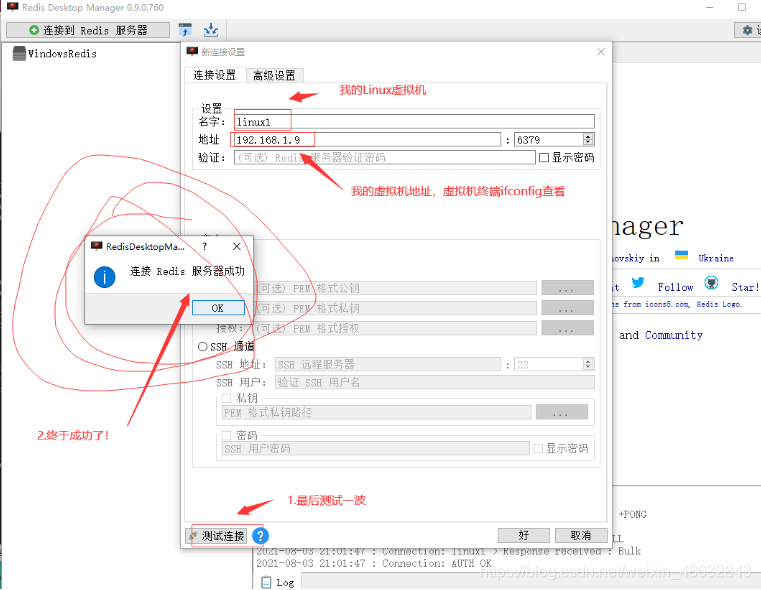Click browse button for PEM 格式授权
Screen dimensions: 761x590
point(567,328)
